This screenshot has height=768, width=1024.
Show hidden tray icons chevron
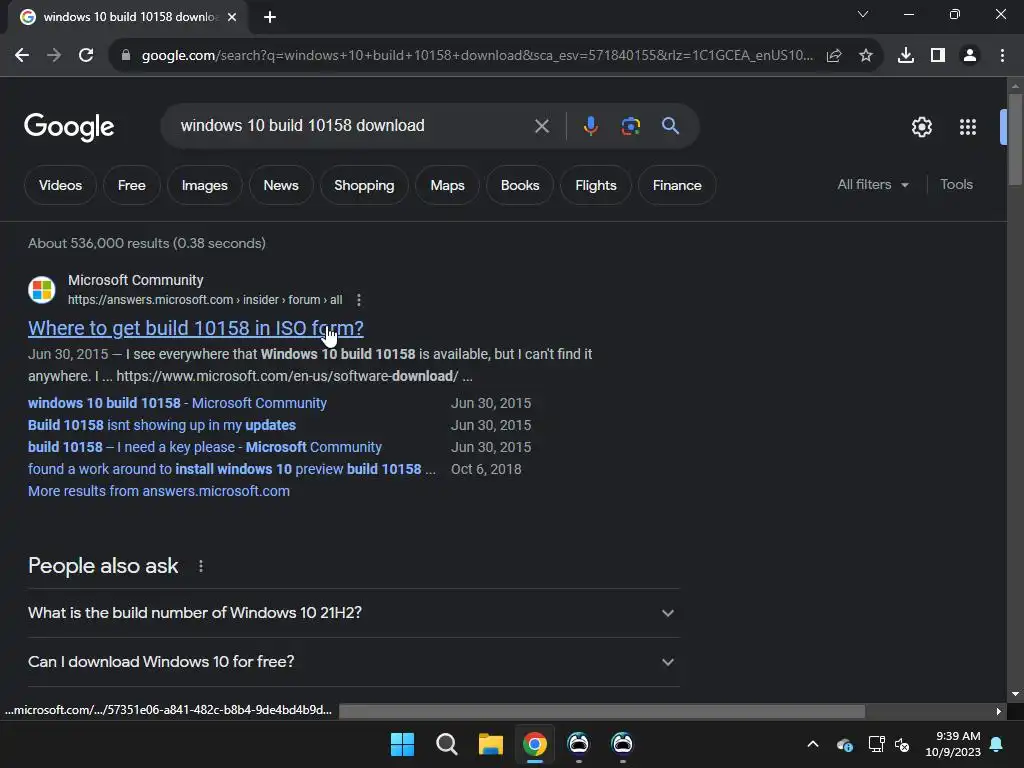click(813, 744)
